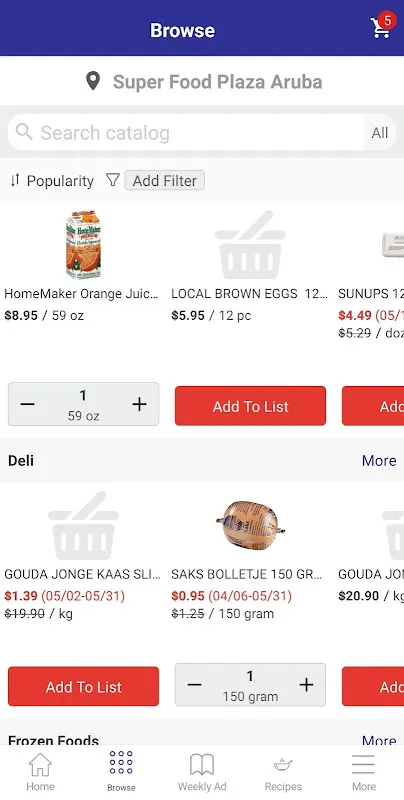Image resolution: width=404 pixels, height=800 pixels.
Task: Decrease HomeMaker Orange Juice quantity
Action: 28,404
